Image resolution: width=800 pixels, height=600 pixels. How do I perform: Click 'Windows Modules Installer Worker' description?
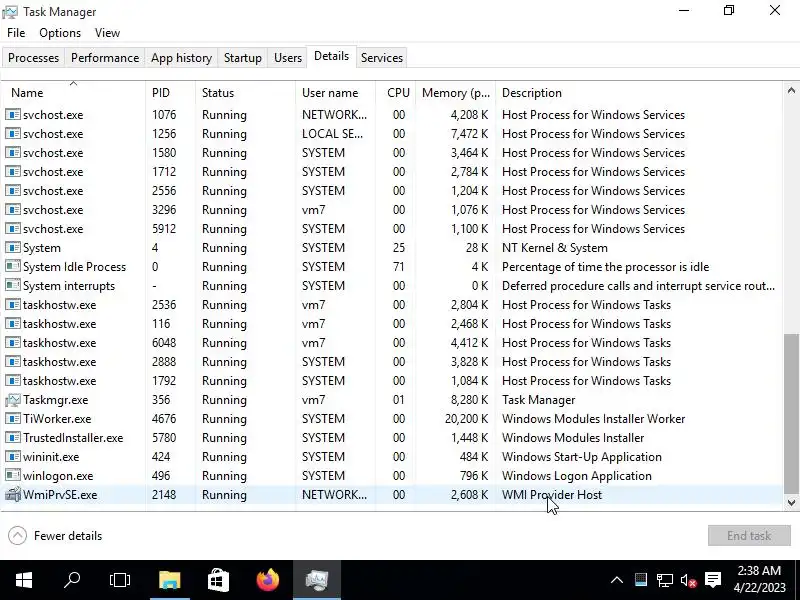click(x=593, y=419)
